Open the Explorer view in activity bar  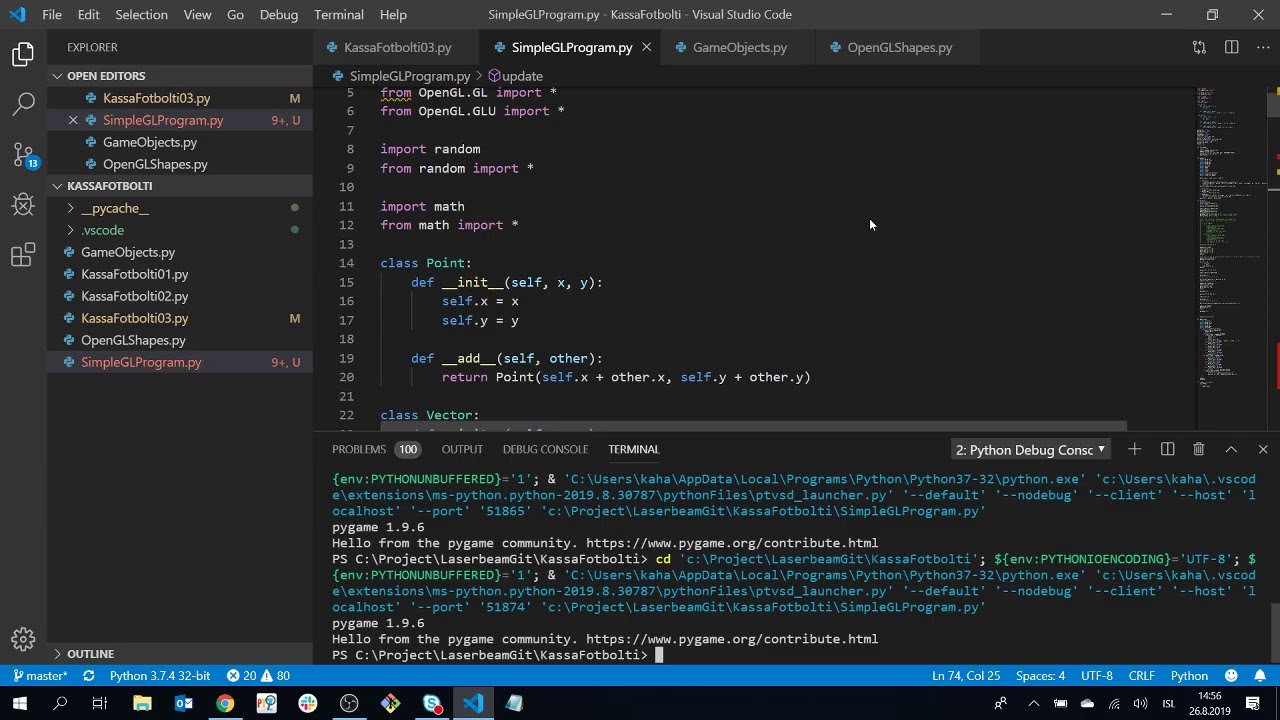click(x=23, y=55)
